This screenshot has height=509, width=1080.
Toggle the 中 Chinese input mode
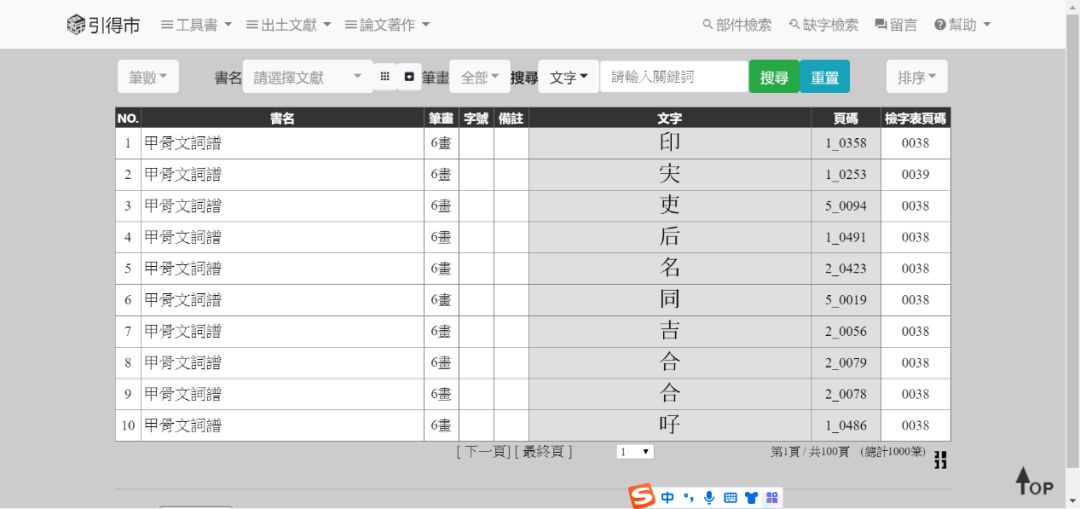tap(667, 497)
